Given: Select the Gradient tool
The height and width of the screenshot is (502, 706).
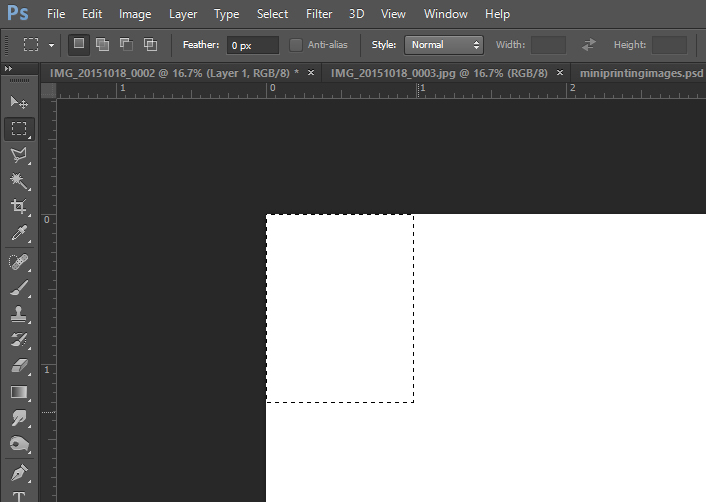Looking at the screenshot, I should click(x=19, y=392).
